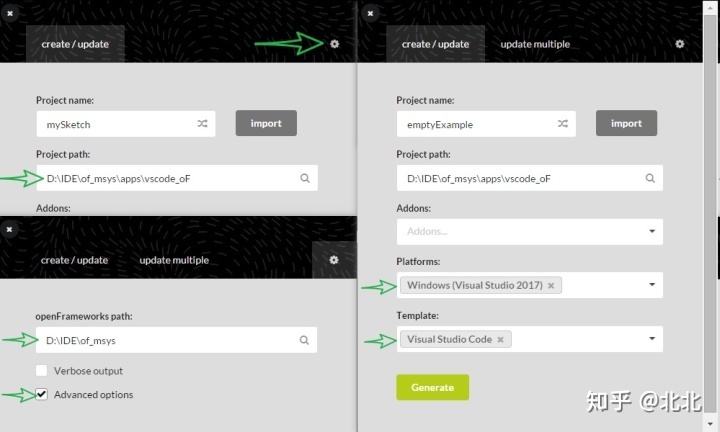Browse project path in mySketch panel

(305, 178)
